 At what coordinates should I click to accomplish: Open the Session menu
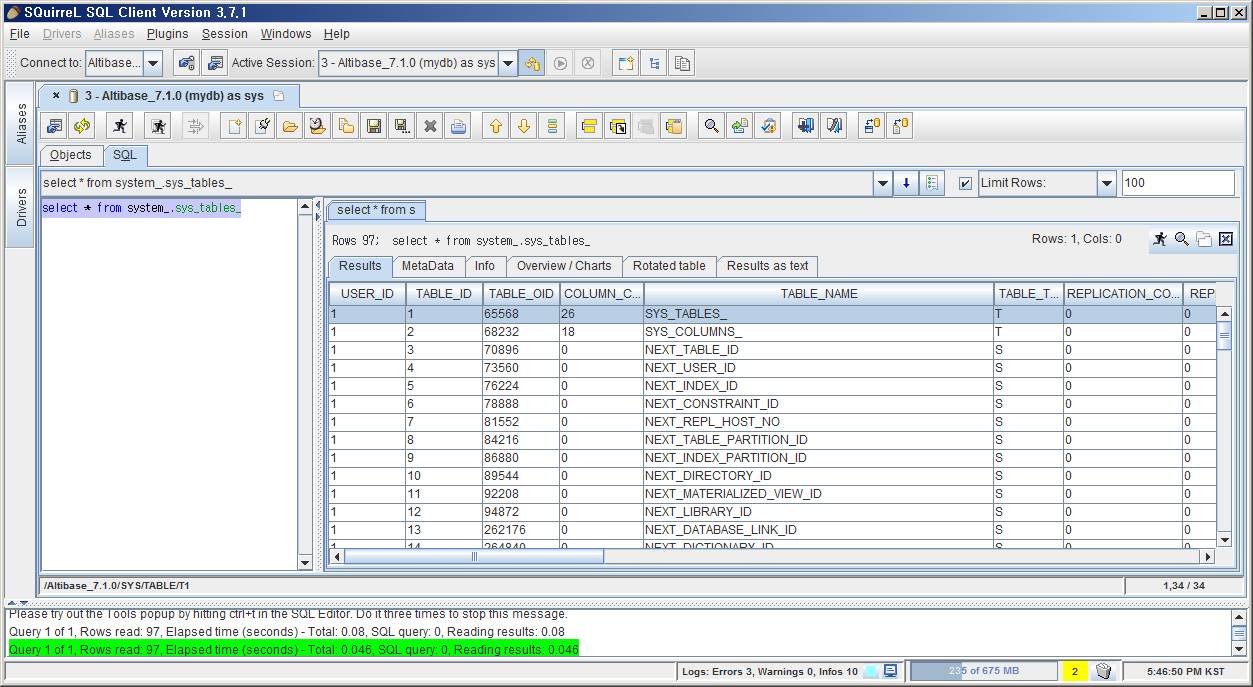click(224, 34)
